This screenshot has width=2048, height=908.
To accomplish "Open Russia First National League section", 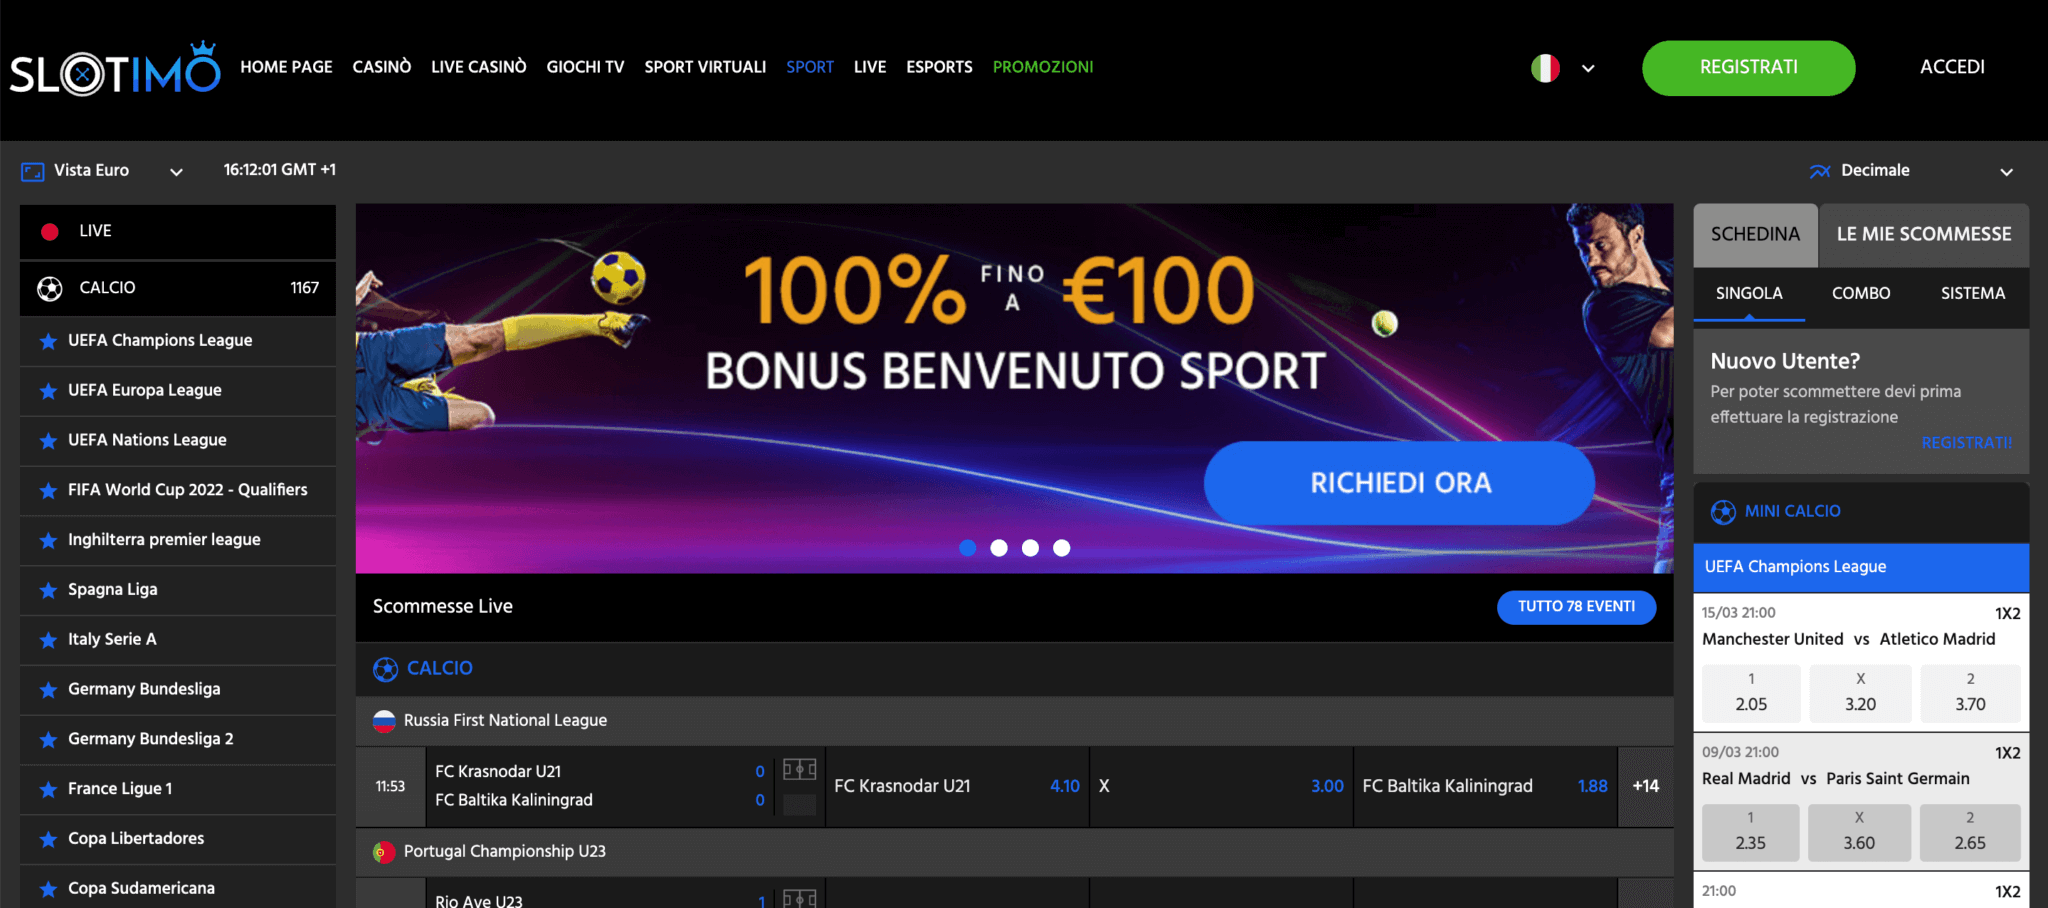I will pyautogui.click(x=1014, y=721).
